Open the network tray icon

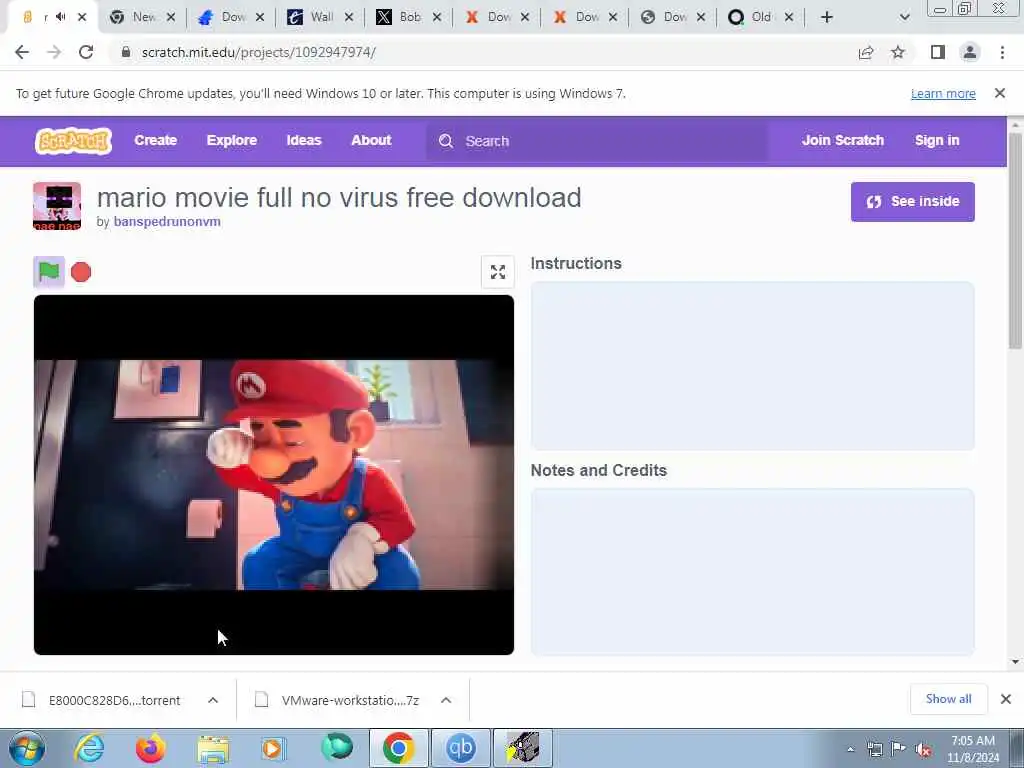(x=874, y=750)
